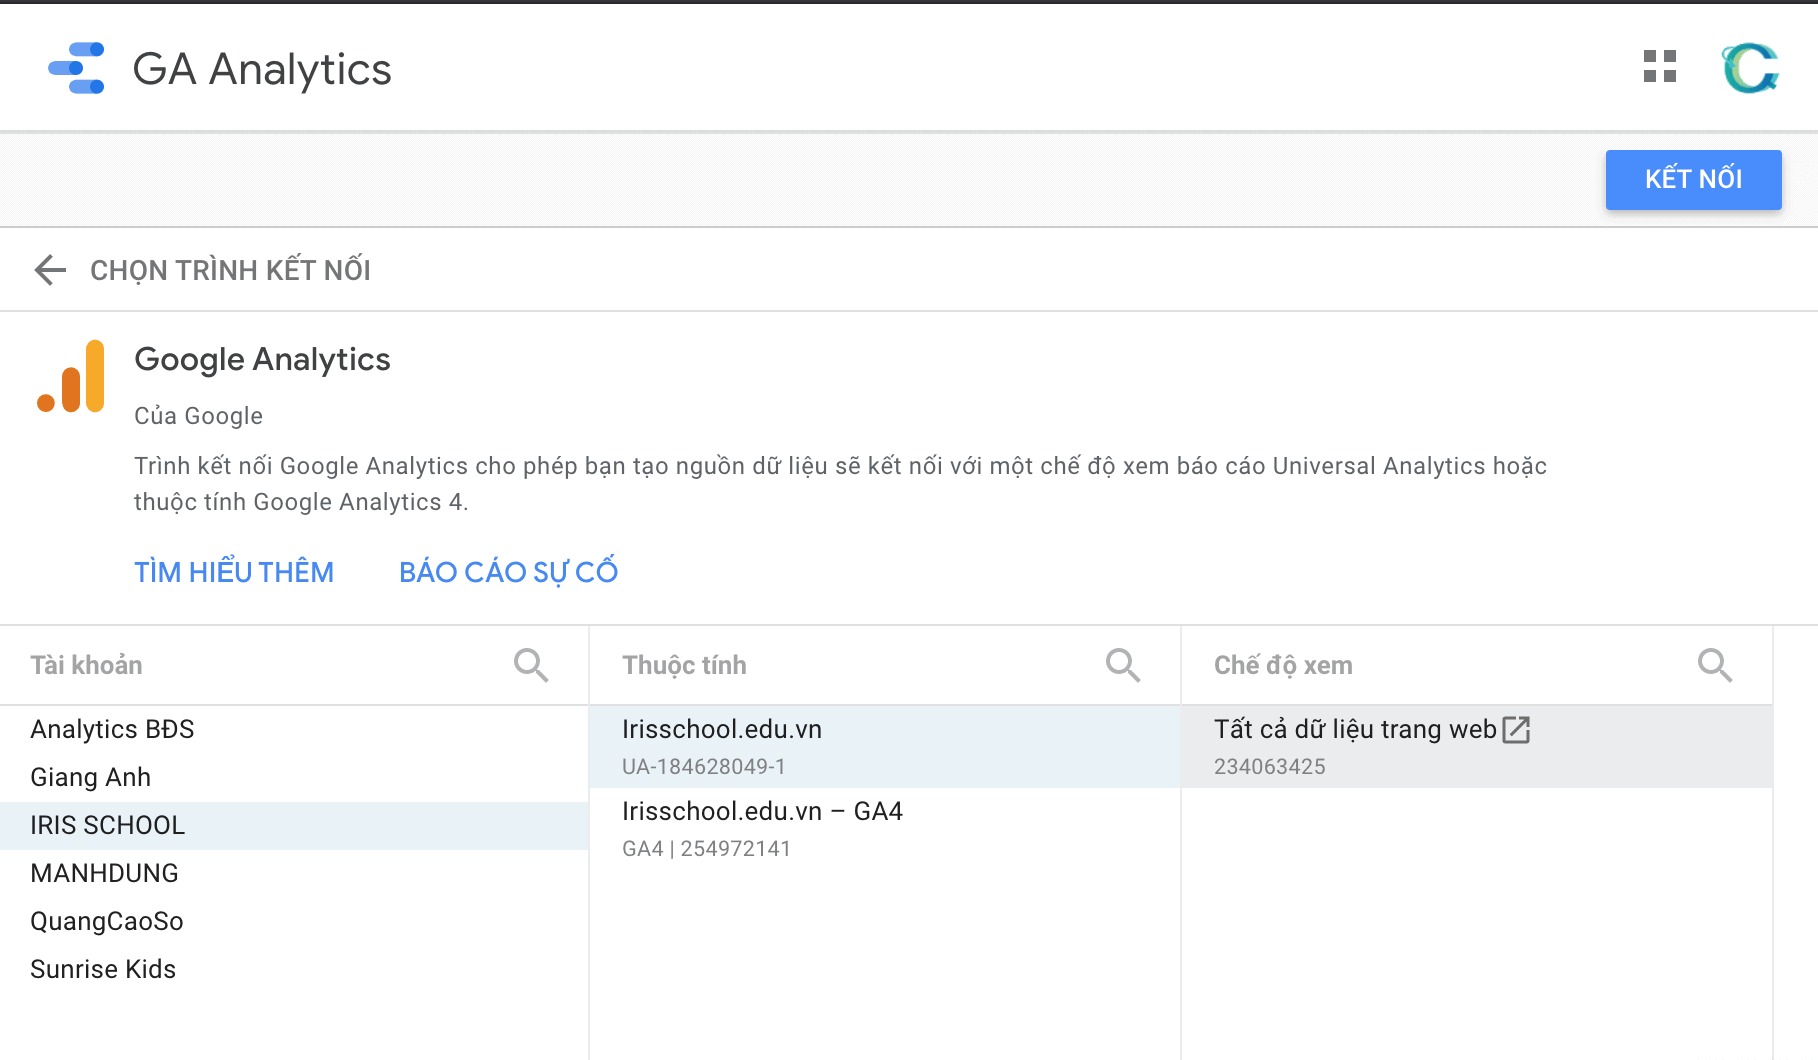
Task: Open the Google apps grid
Action: tap(1660, 67)
